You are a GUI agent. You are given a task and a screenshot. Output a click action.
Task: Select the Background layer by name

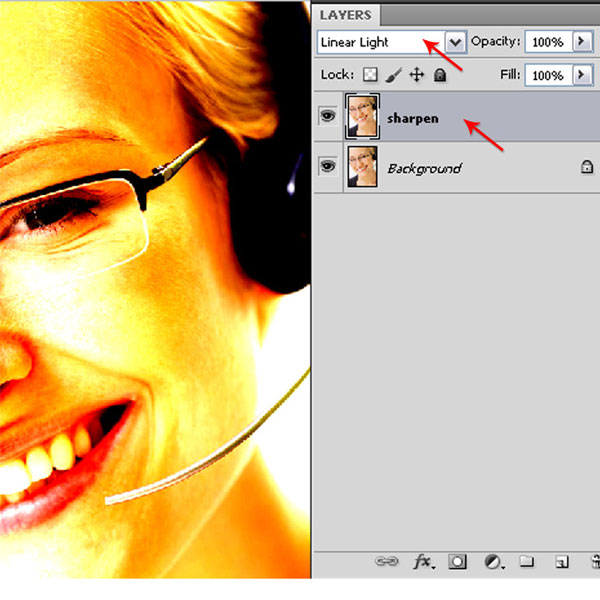(424, 168)
